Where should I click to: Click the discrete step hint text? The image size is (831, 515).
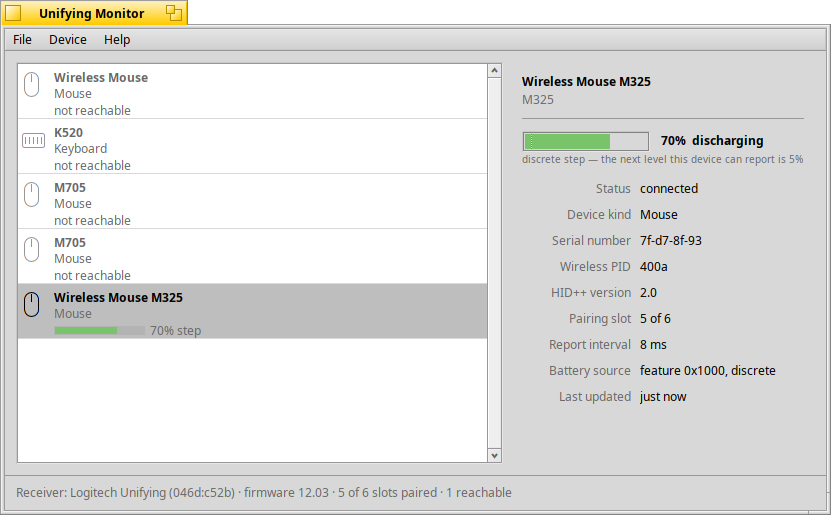[x=662, y=159]
